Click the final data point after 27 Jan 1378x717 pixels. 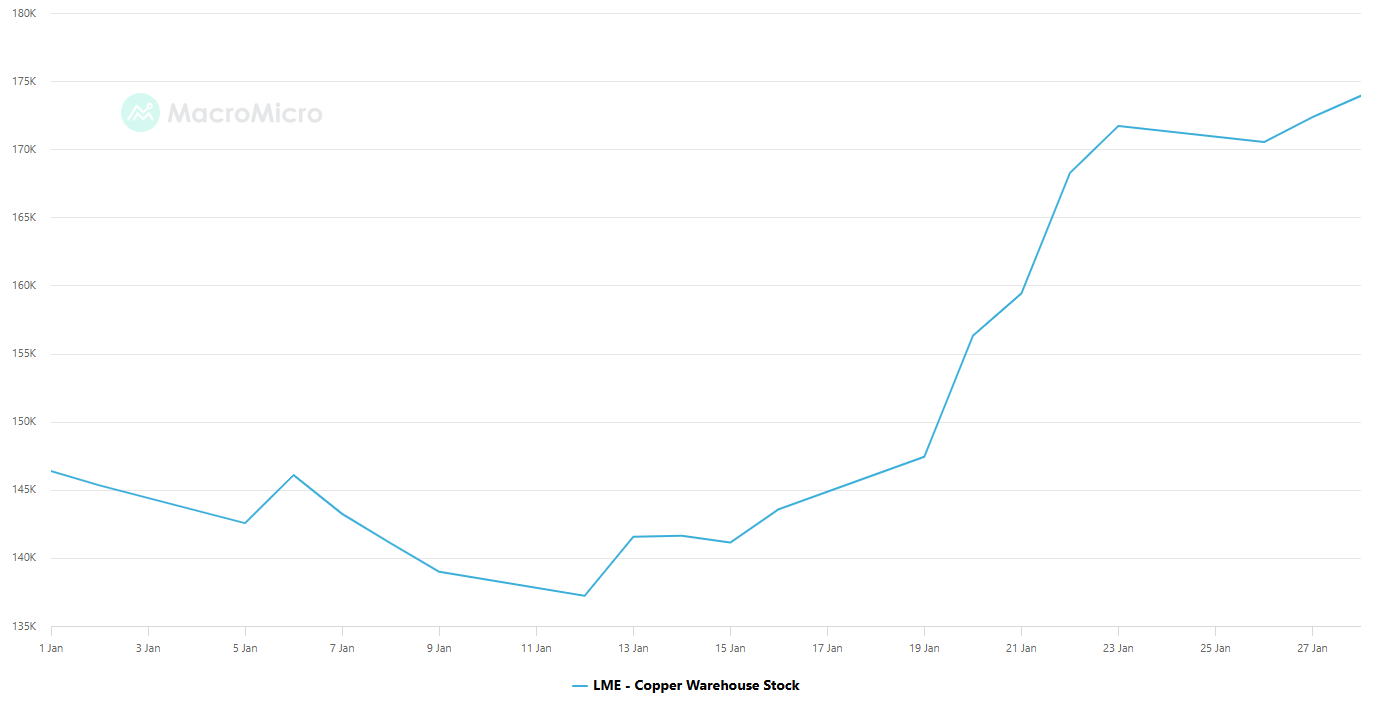[1360, 95]
